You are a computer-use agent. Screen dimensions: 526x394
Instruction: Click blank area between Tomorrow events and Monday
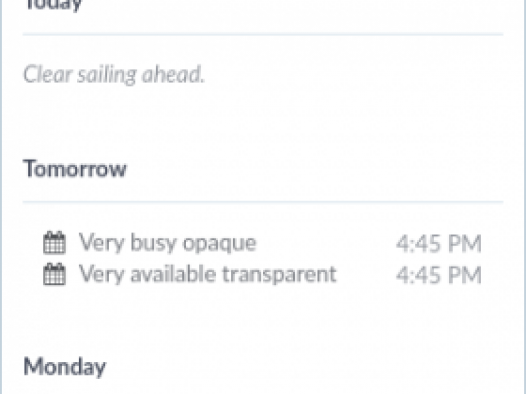(263, 319)
